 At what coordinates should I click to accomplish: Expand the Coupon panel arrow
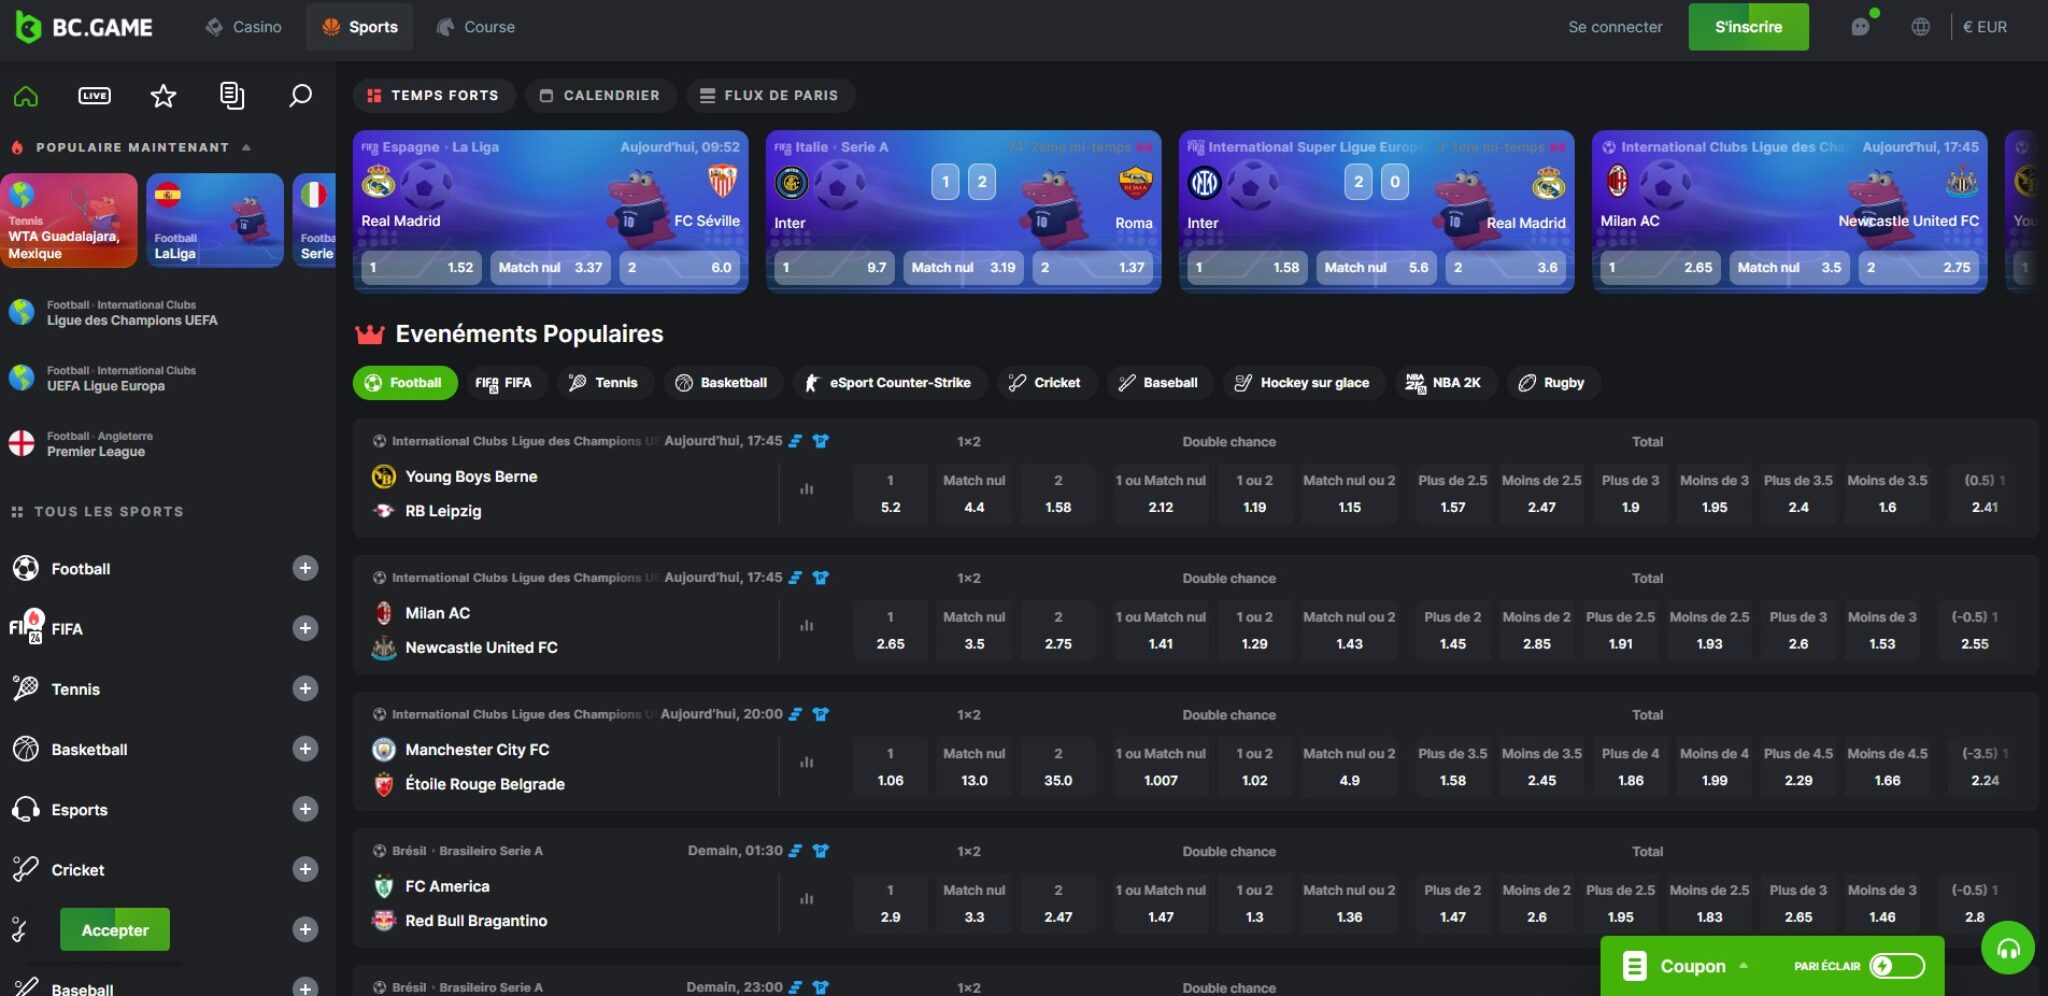click(x=1743, y=966)
